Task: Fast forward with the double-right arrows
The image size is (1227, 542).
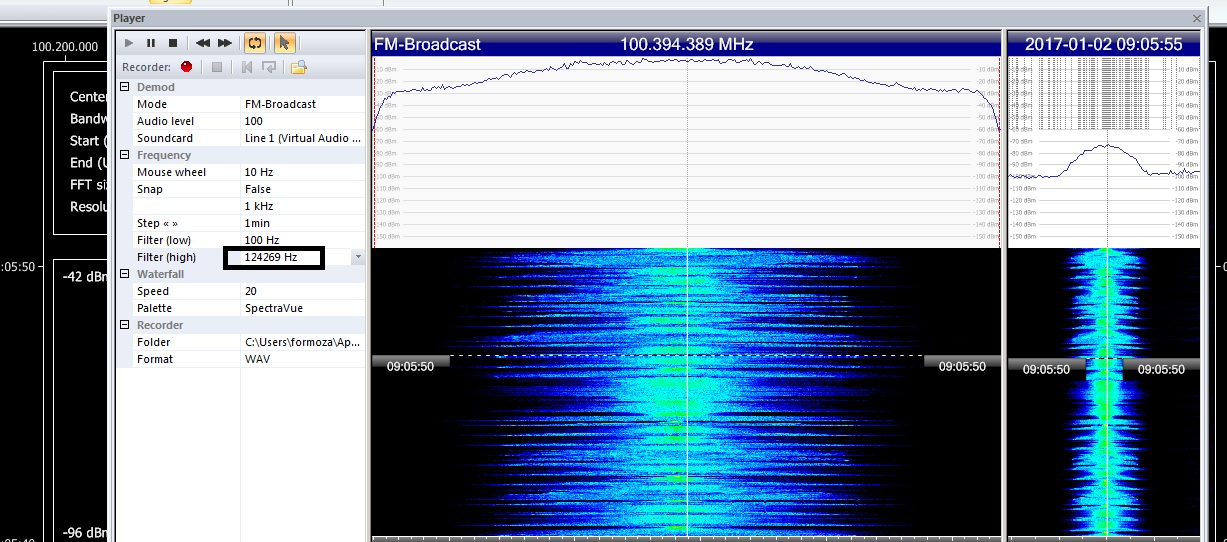Action: [225, 43]
